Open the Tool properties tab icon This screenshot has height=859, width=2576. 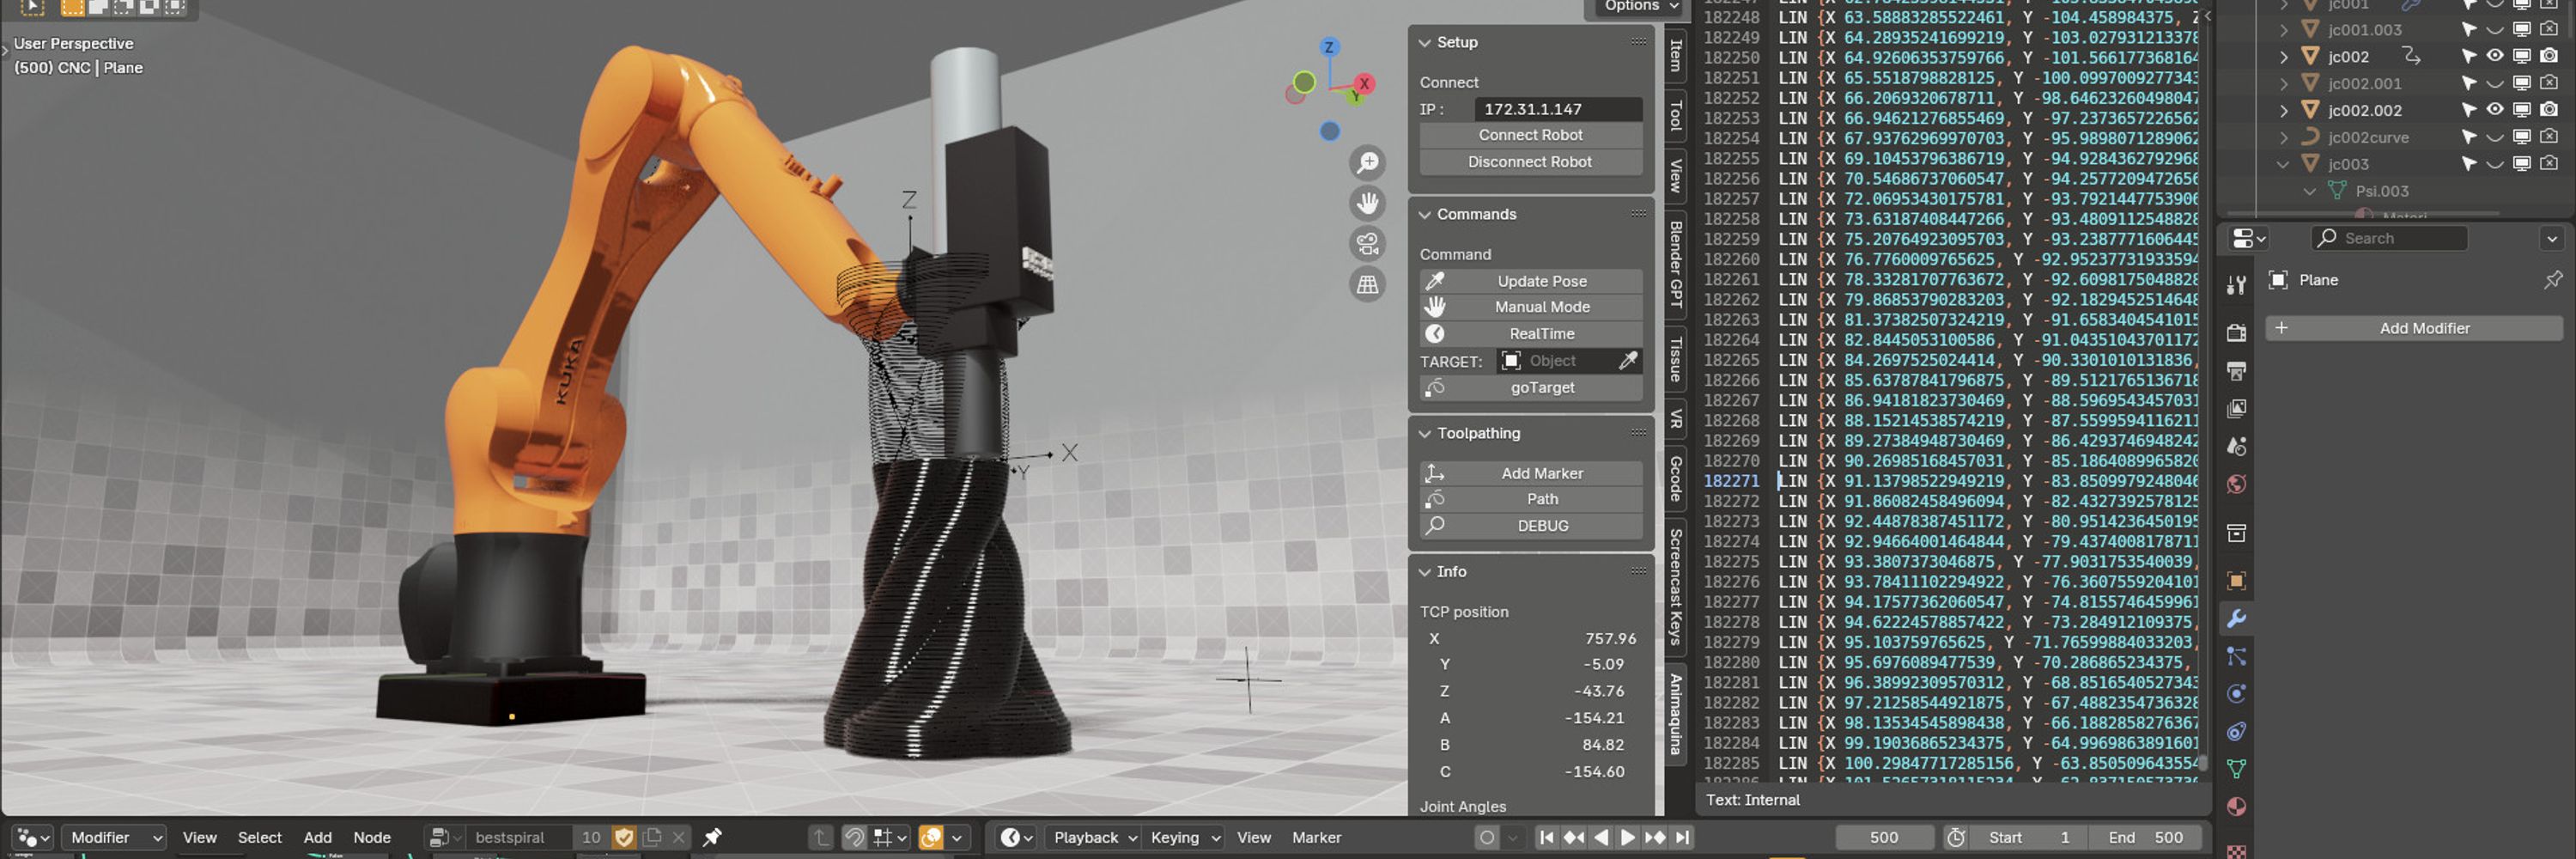coord(2237,286)
